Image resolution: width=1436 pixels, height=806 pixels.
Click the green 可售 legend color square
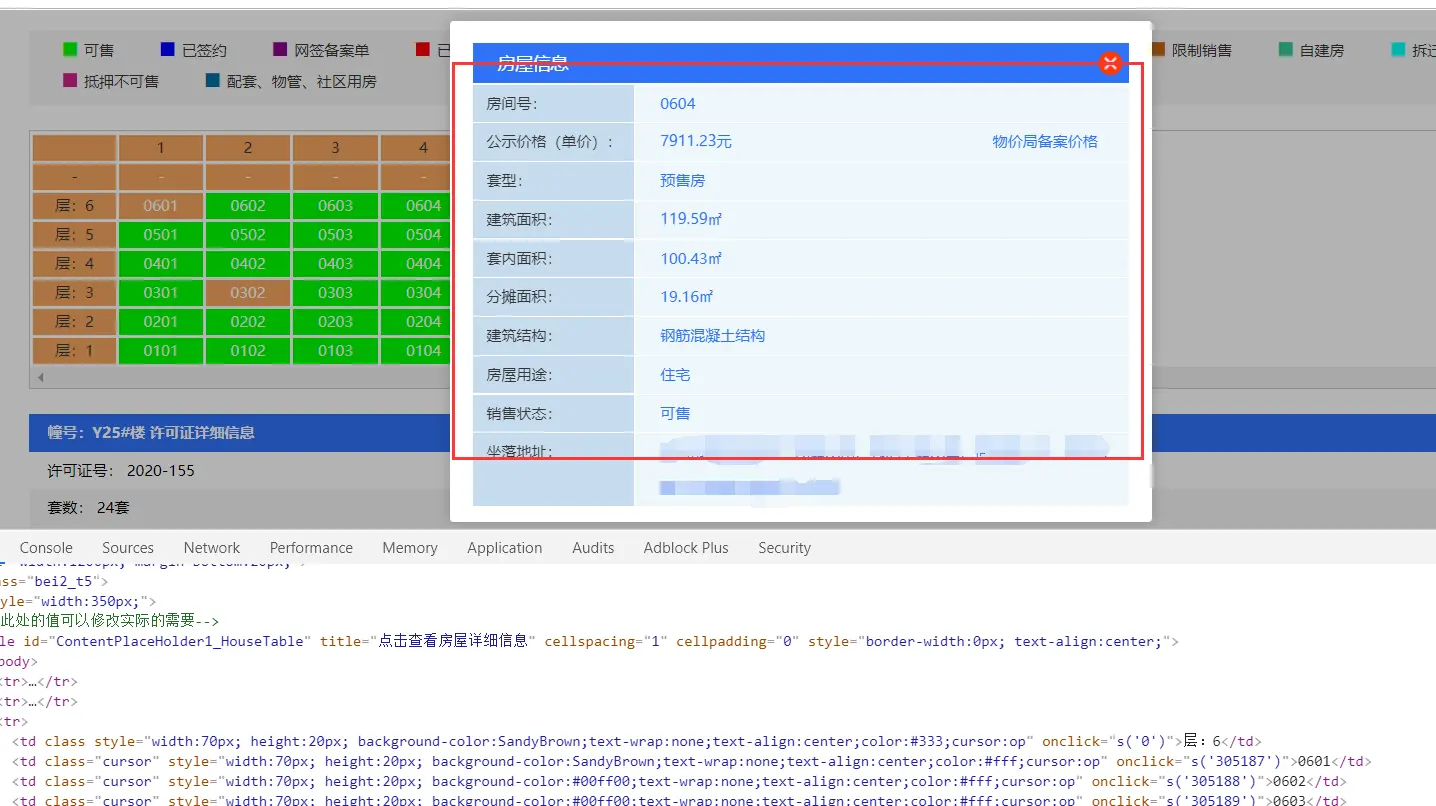pos(70,50)
